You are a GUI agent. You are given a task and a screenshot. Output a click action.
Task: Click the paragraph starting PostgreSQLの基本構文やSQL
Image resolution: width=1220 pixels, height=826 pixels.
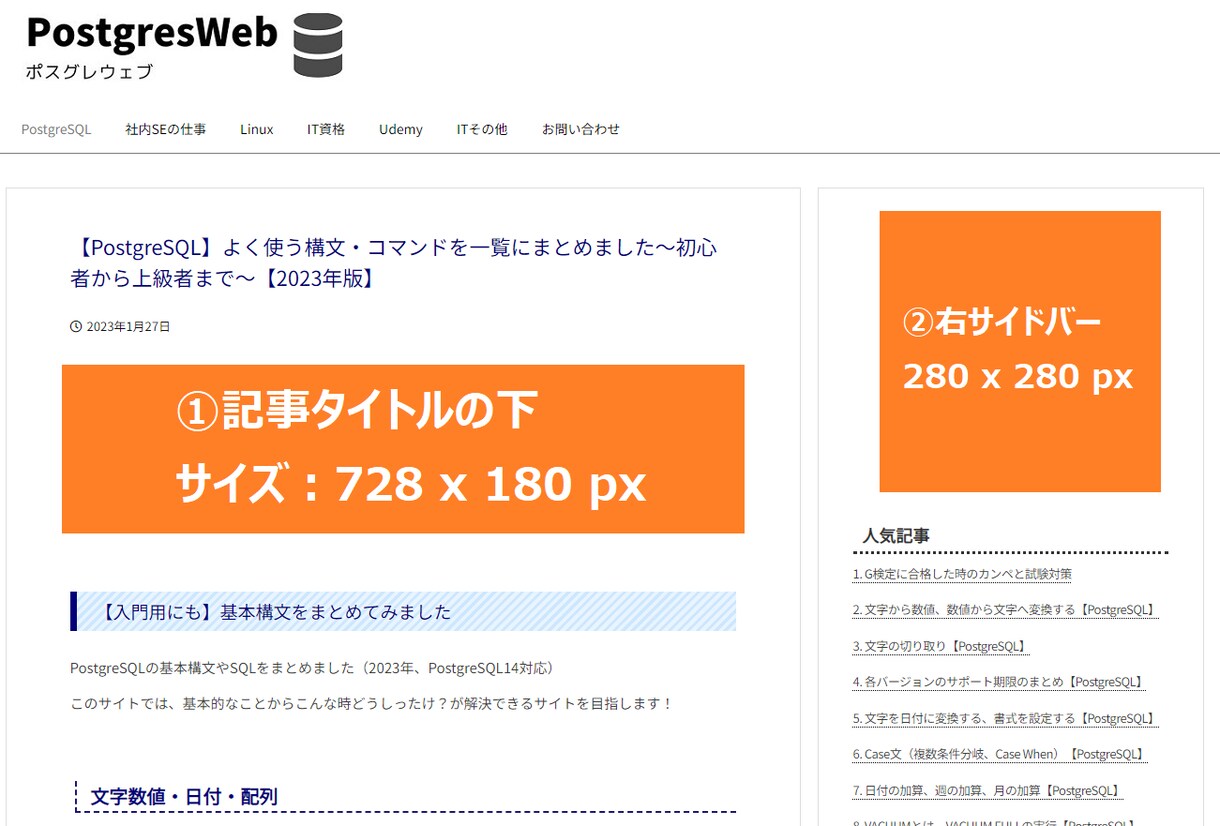click(x=312, y=668)
